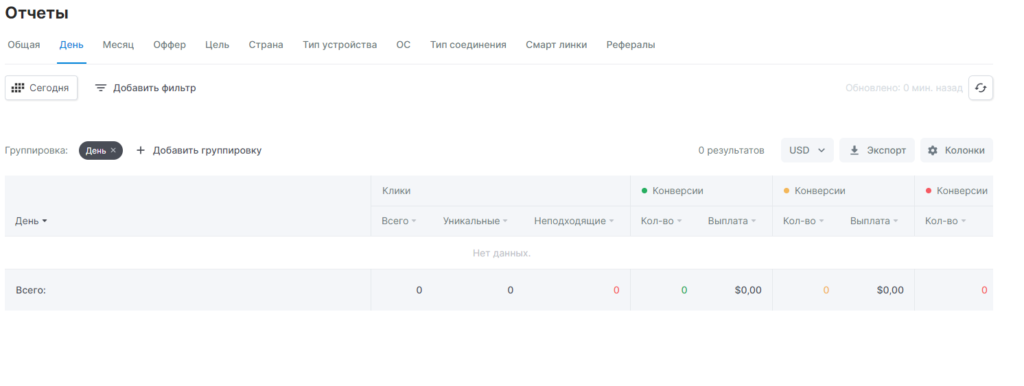
Task: Sort green Конверсии by the Выплата column
Action: click(732, 221)
